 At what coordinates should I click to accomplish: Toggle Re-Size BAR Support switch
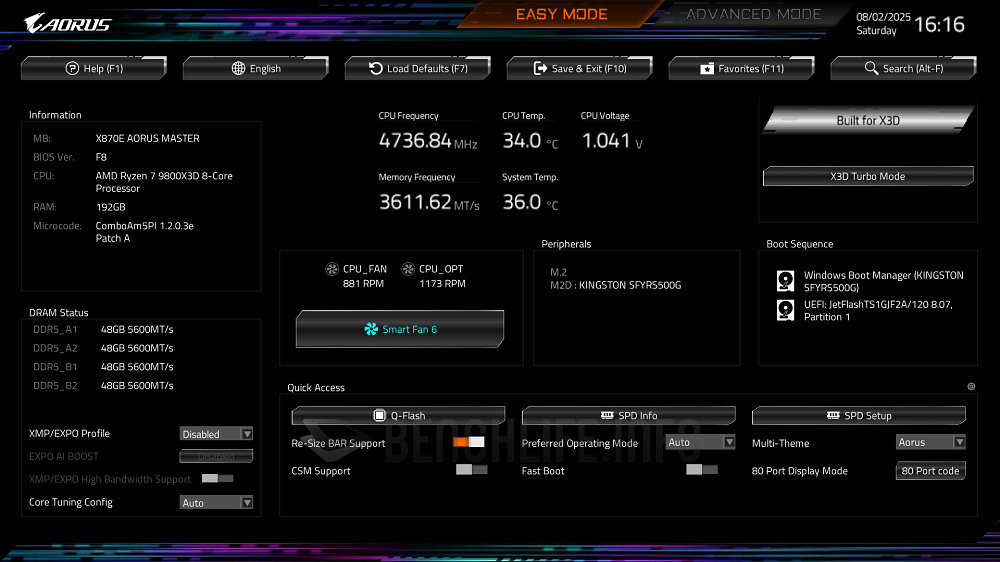469,441
